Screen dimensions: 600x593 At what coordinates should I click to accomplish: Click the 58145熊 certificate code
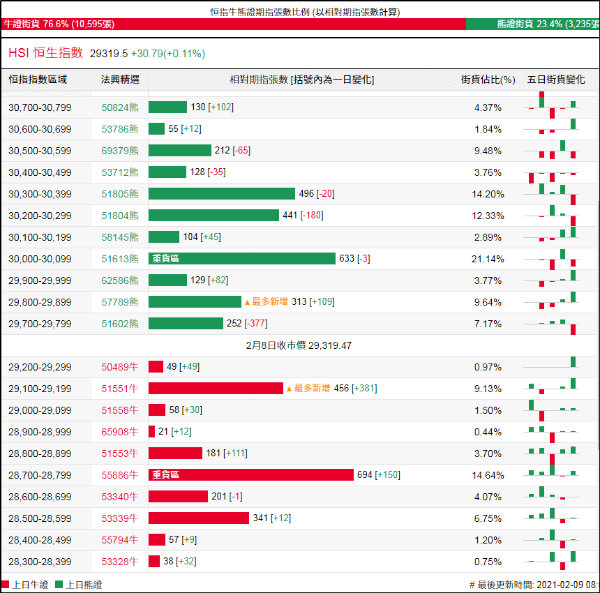[120, 238]
